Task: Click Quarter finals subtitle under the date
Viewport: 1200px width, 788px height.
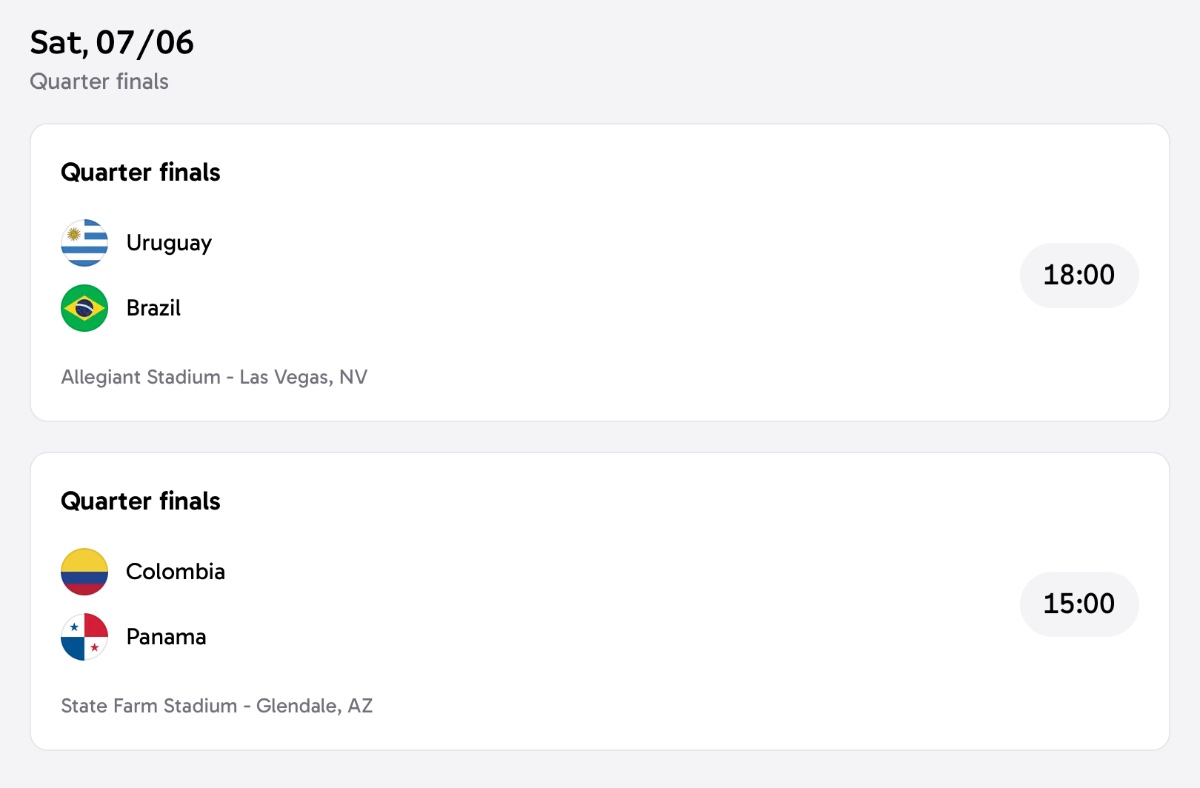Action: coord(99,82)
